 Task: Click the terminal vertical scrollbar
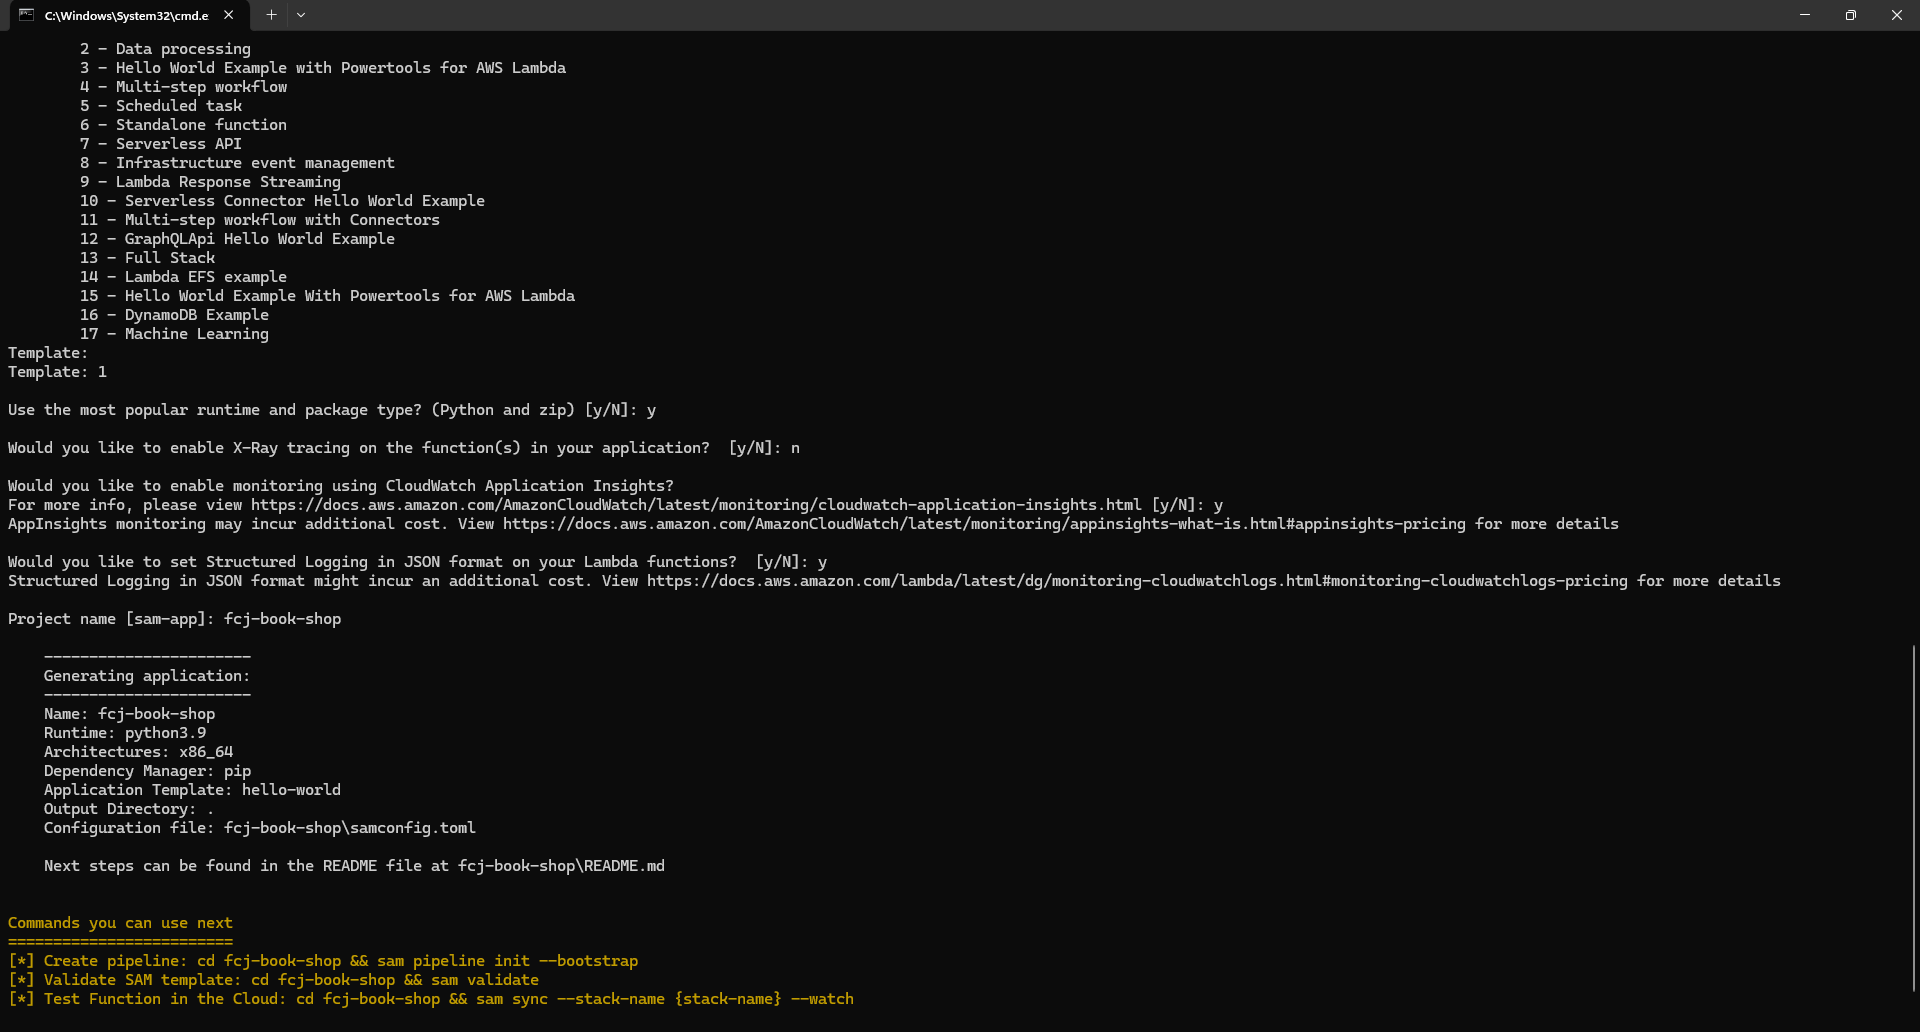tap(1913, 817)
